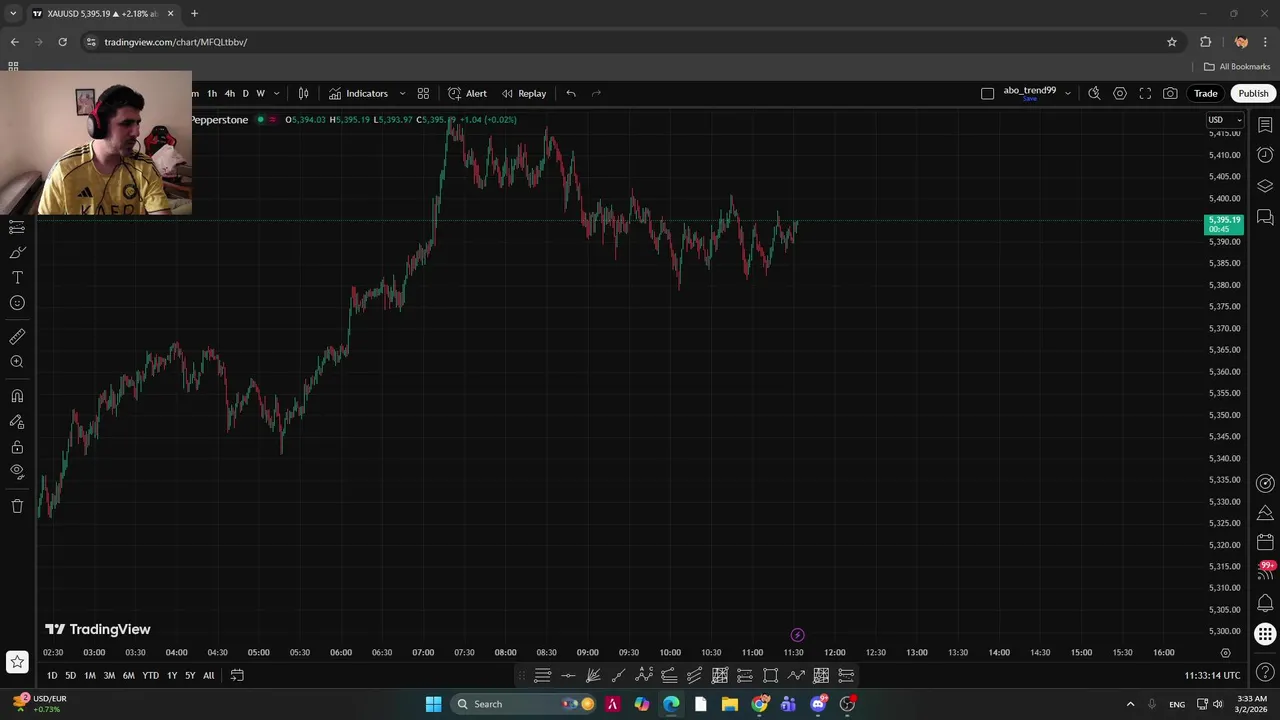
Task: Expand the Indicators favorites dropdown arrow
Action: click(402, 93)
